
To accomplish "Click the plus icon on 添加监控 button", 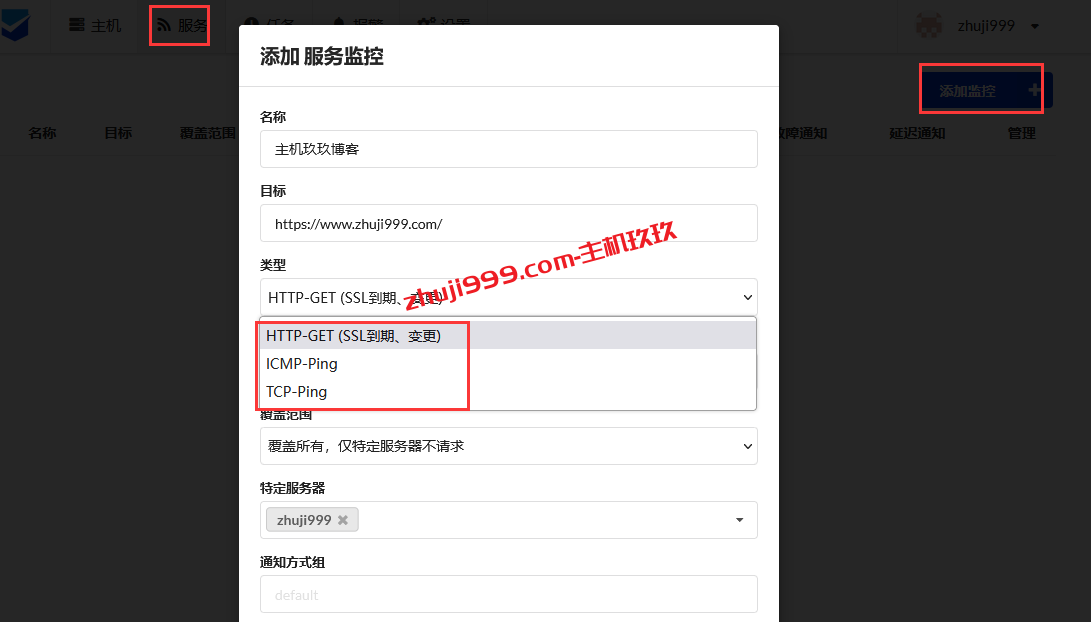I will click(x=1035, y=90).
